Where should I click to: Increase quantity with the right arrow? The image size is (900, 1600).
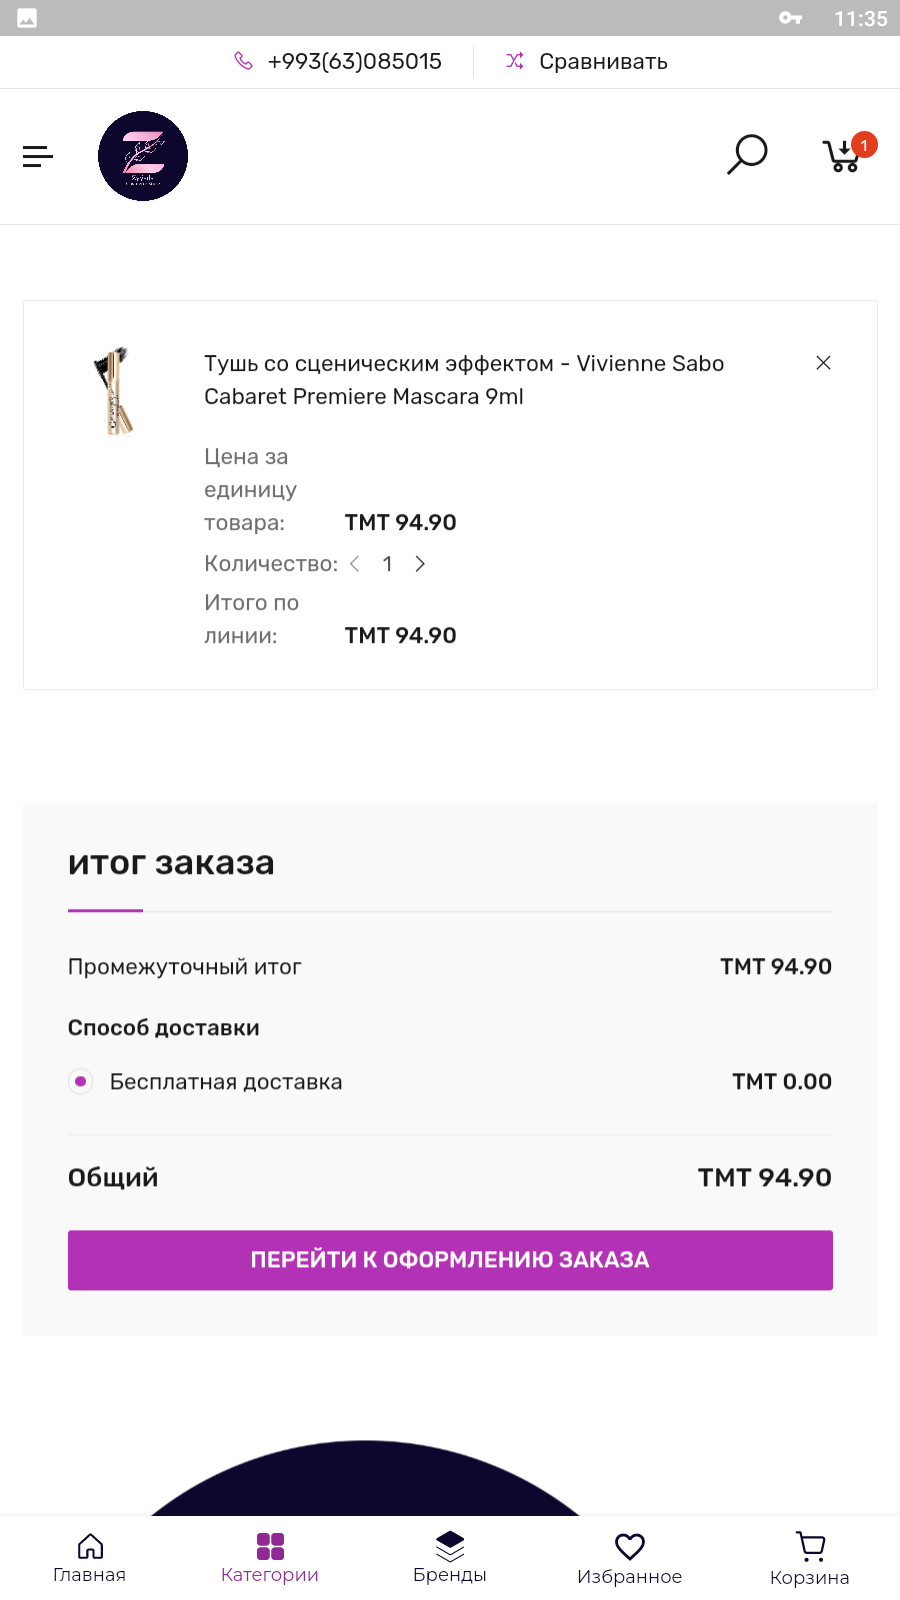click(x=420, y=564)
